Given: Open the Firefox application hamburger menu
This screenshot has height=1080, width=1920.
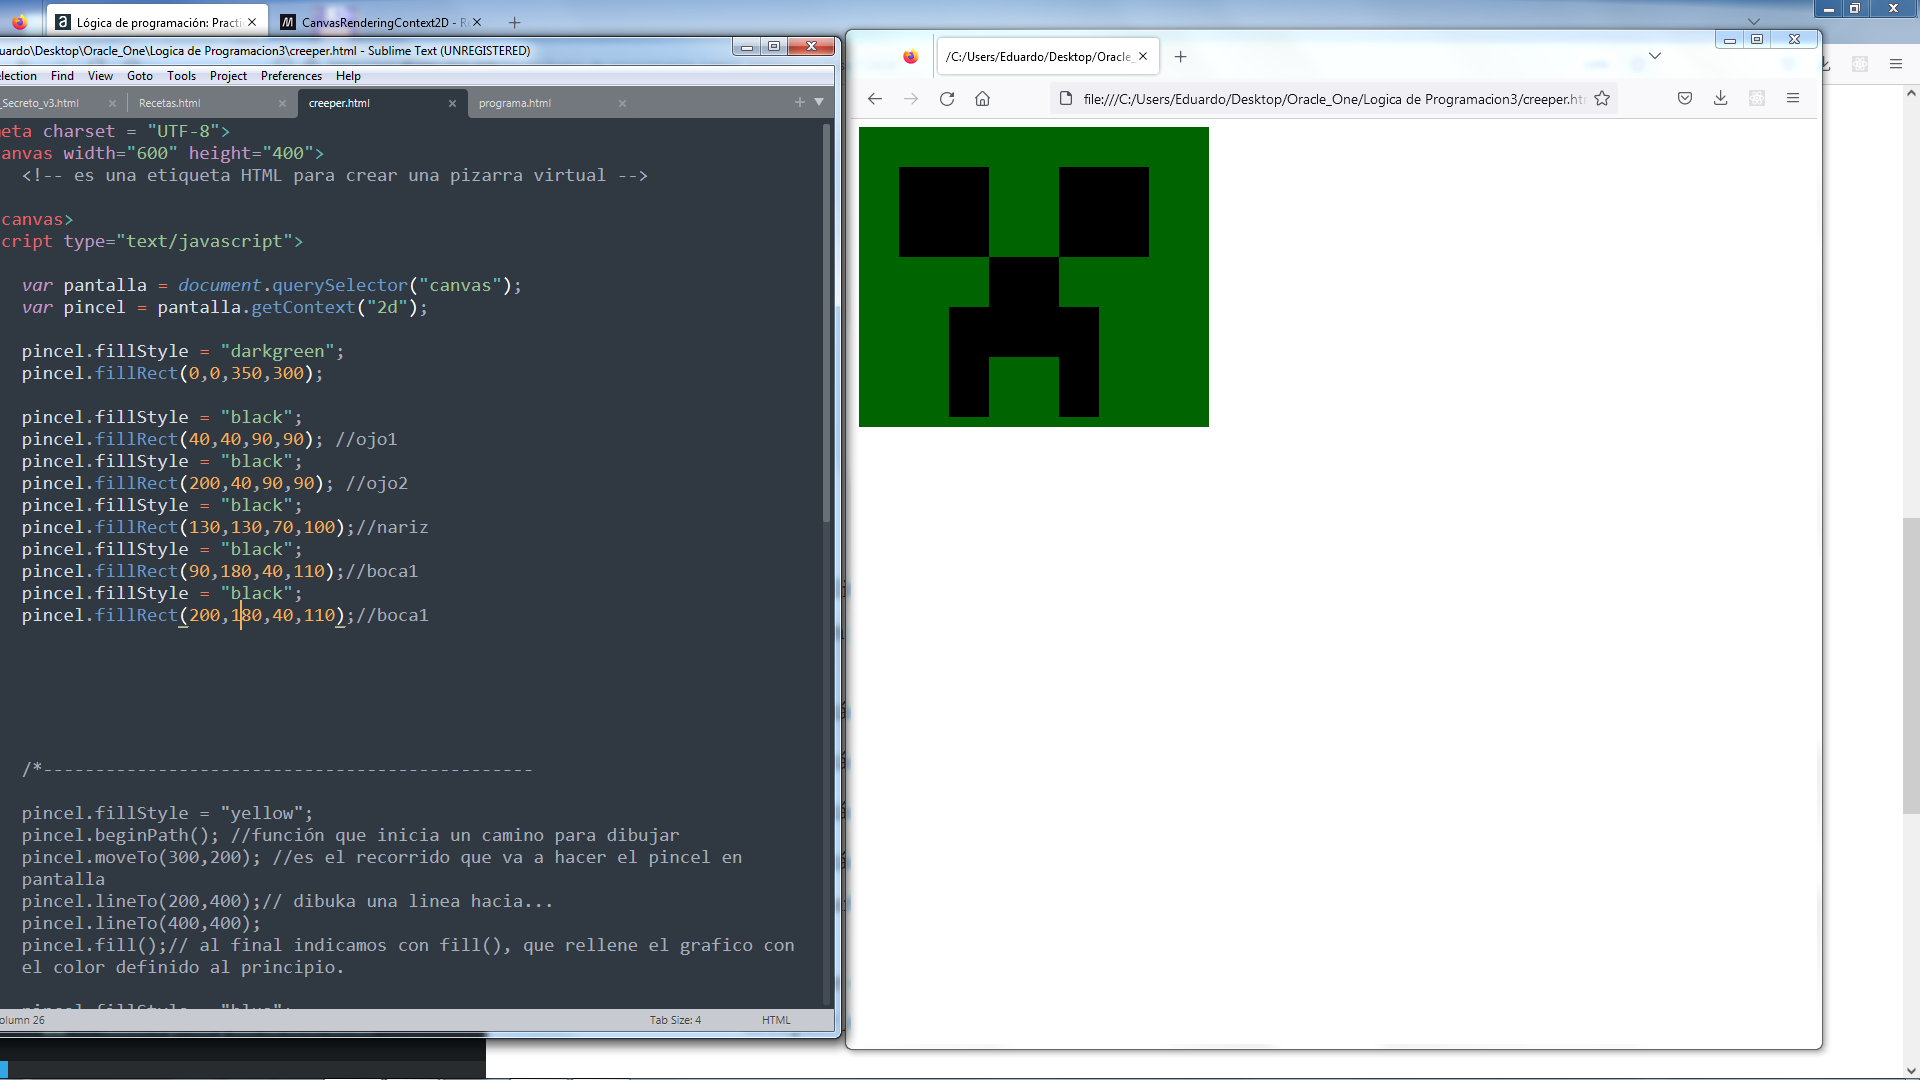Looking at the screenshot, I should pos(1793,98).
